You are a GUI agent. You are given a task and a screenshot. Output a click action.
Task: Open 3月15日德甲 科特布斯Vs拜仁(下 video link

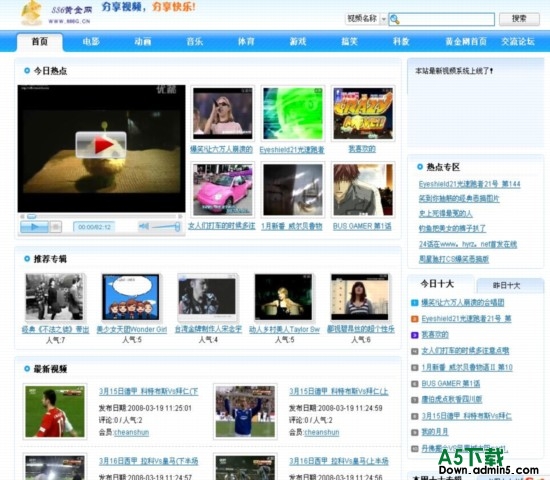(148, 392)
